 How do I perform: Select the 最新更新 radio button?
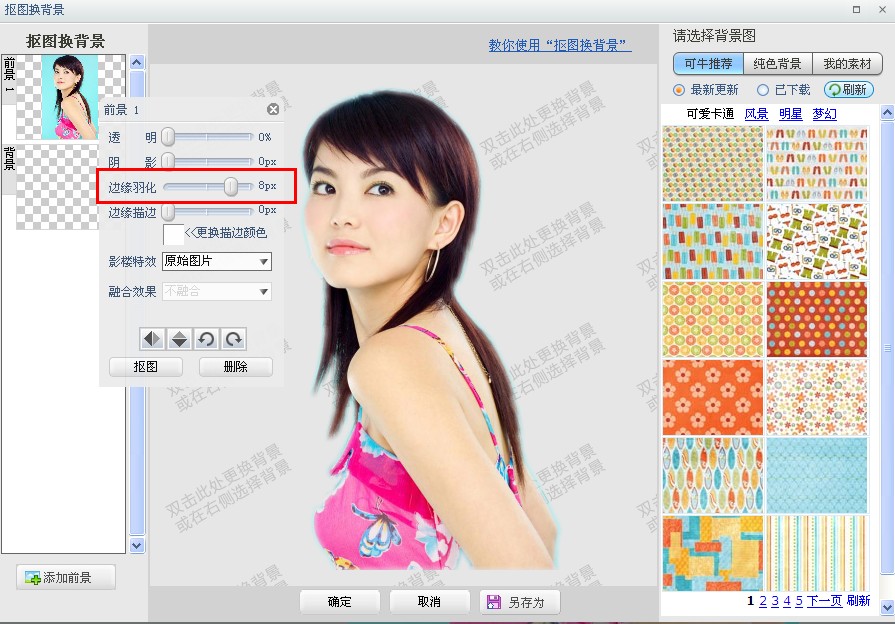coord(679,90)
